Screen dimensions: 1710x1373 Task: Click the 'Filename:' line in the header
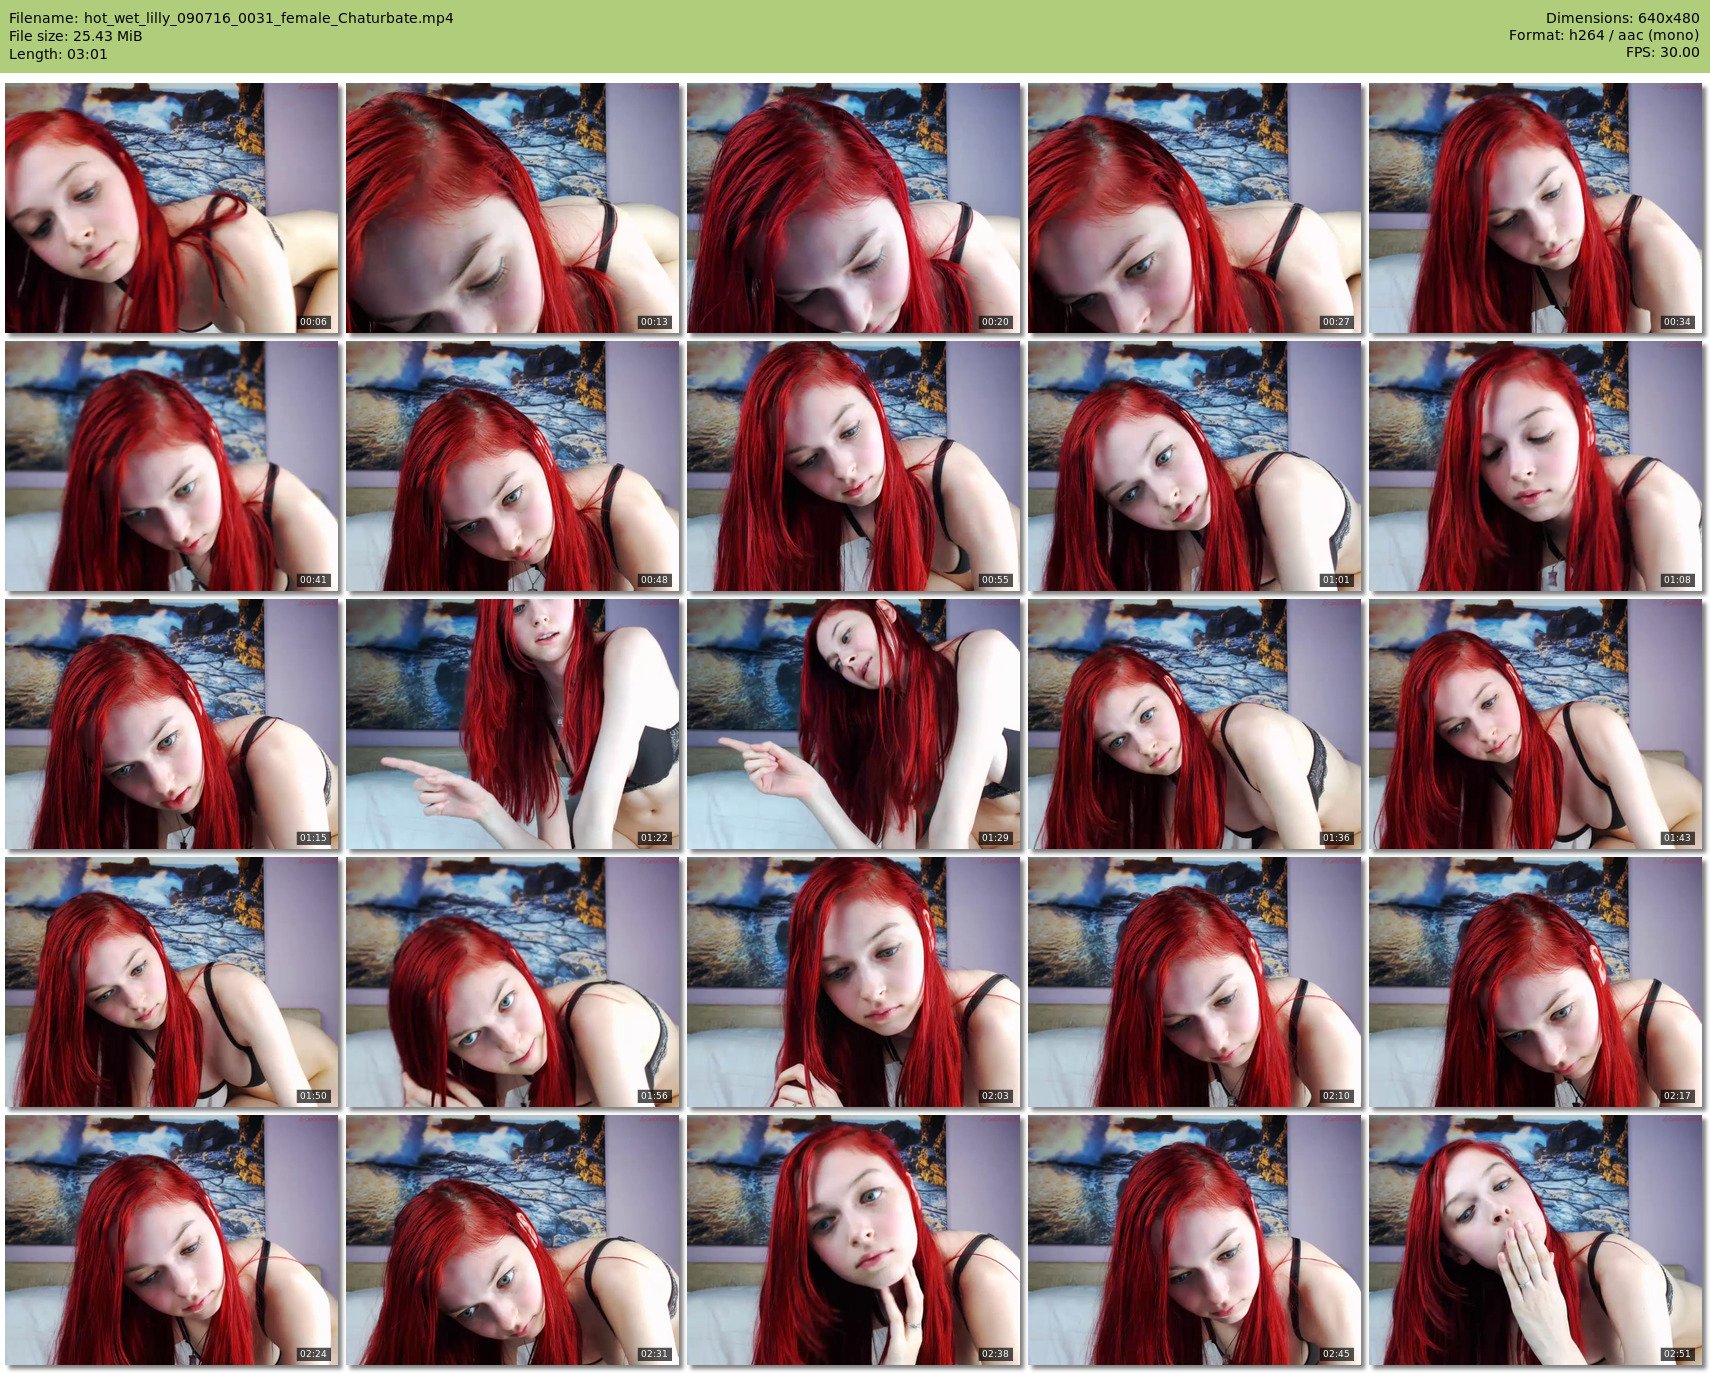(231, 18)
